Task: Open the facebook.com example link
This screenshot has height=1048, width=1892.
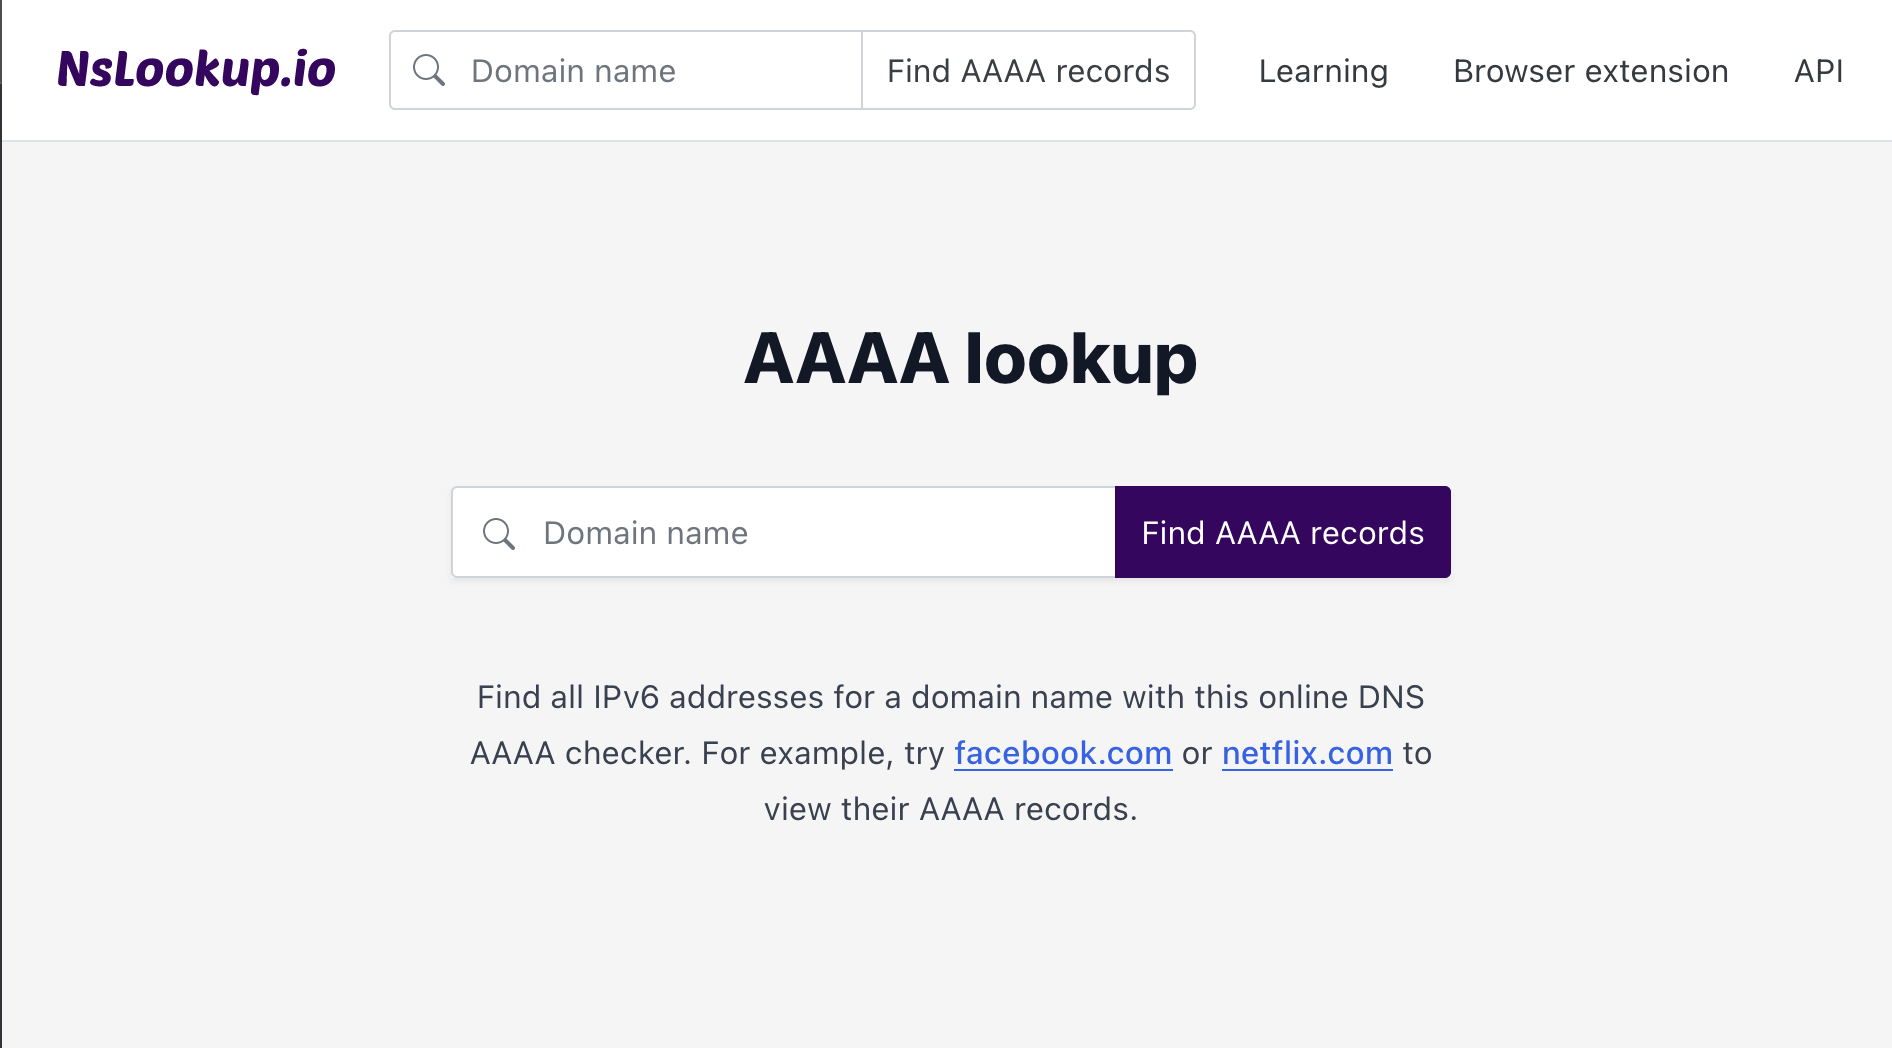Action: pos(1063,753)
